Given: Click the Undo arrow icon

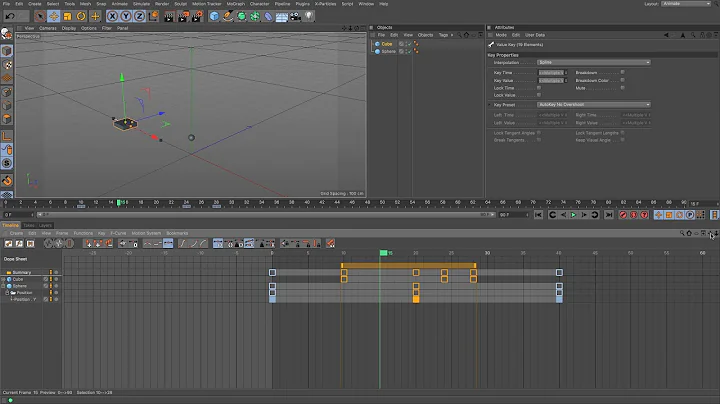Looking at the screenshot, I should pyautogui.click(x=10, y=16).
